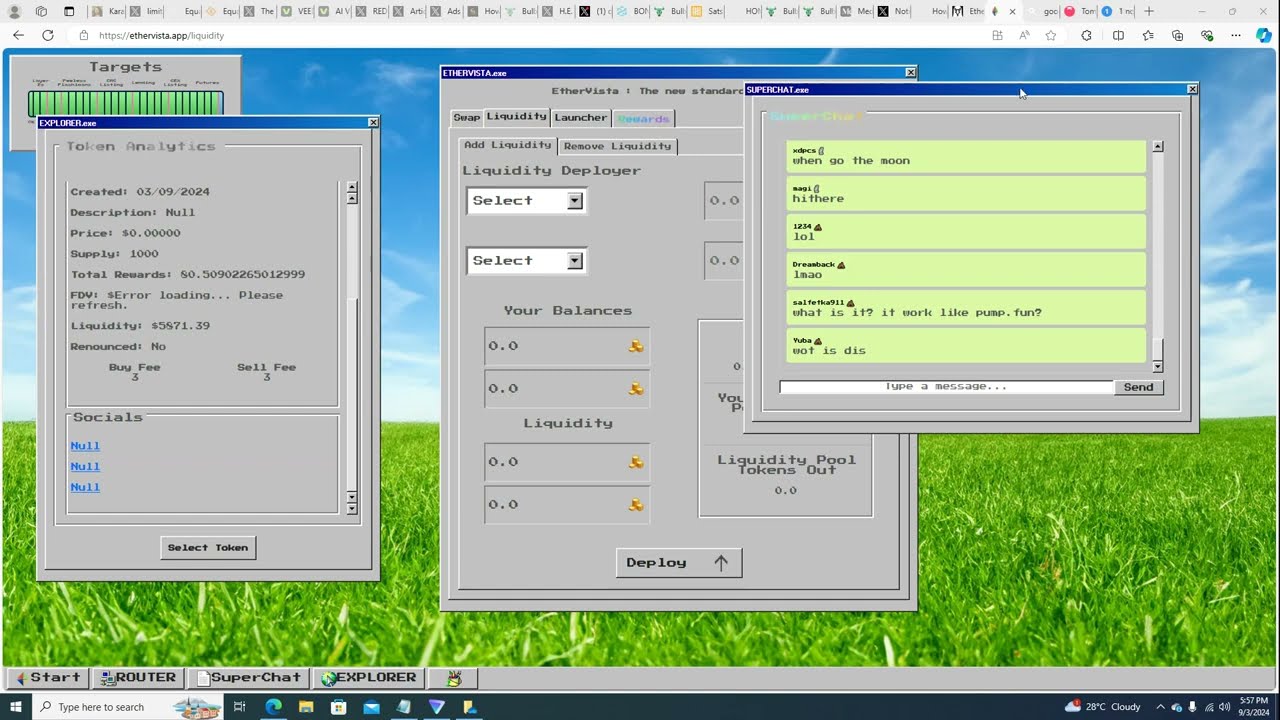This screenshot has height=720, width=1280.
Task: Switch to Rewards tab
Action: tap(643, 118)
